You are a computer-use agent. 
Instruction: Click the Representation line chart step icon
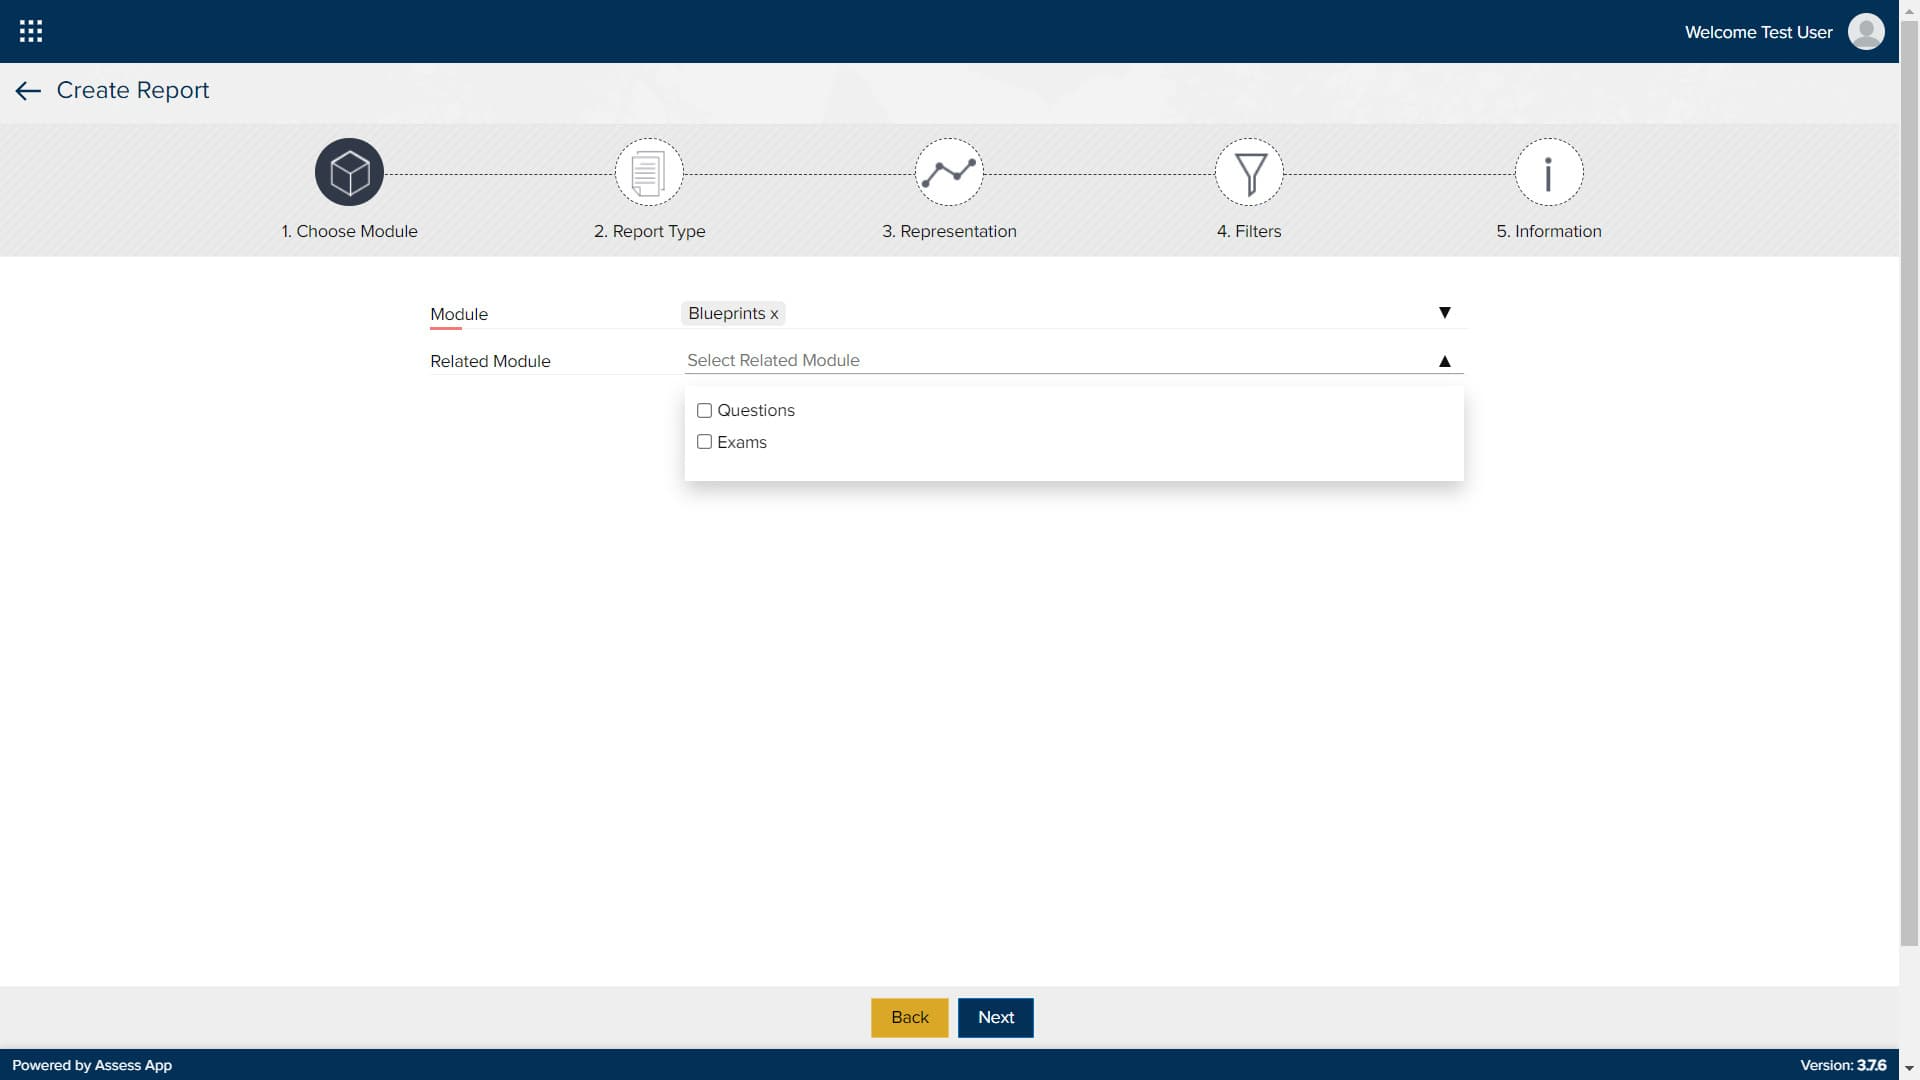pos(949,172)
